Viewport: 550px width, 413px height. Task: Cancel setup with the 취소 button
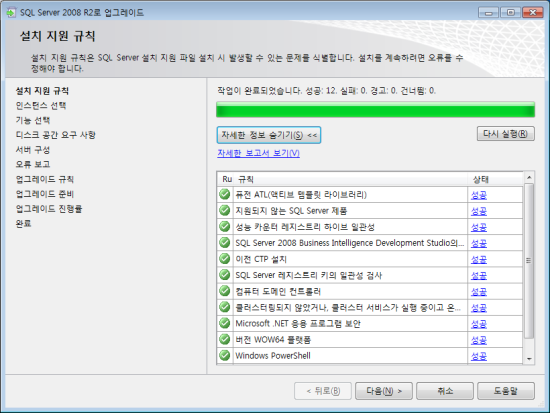tap(445, 391)
